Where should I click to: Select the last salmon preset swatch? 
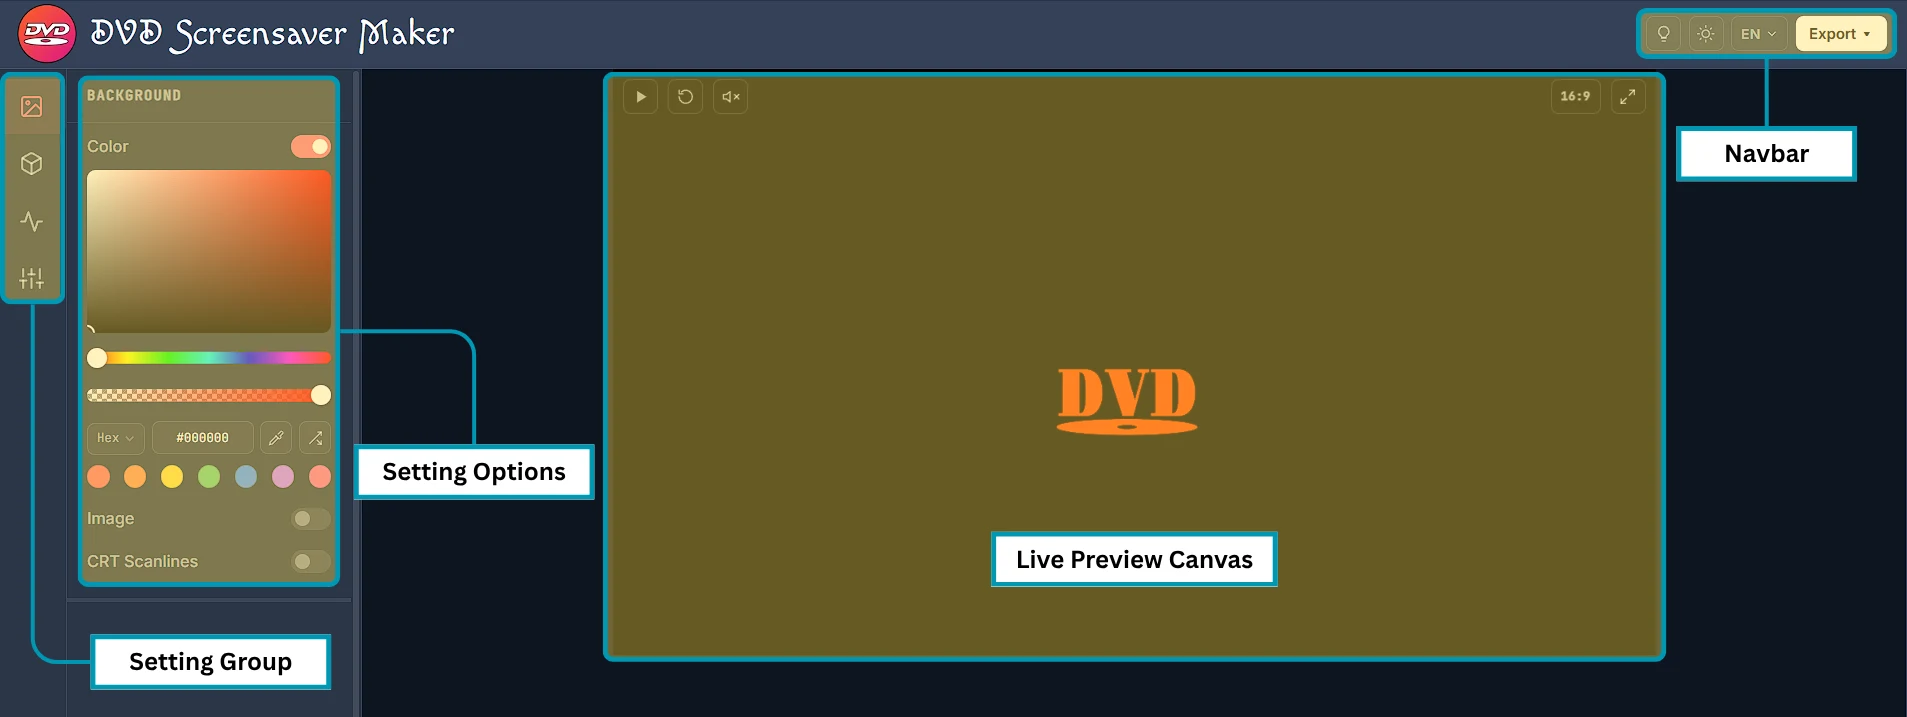(x=320, y=477)
